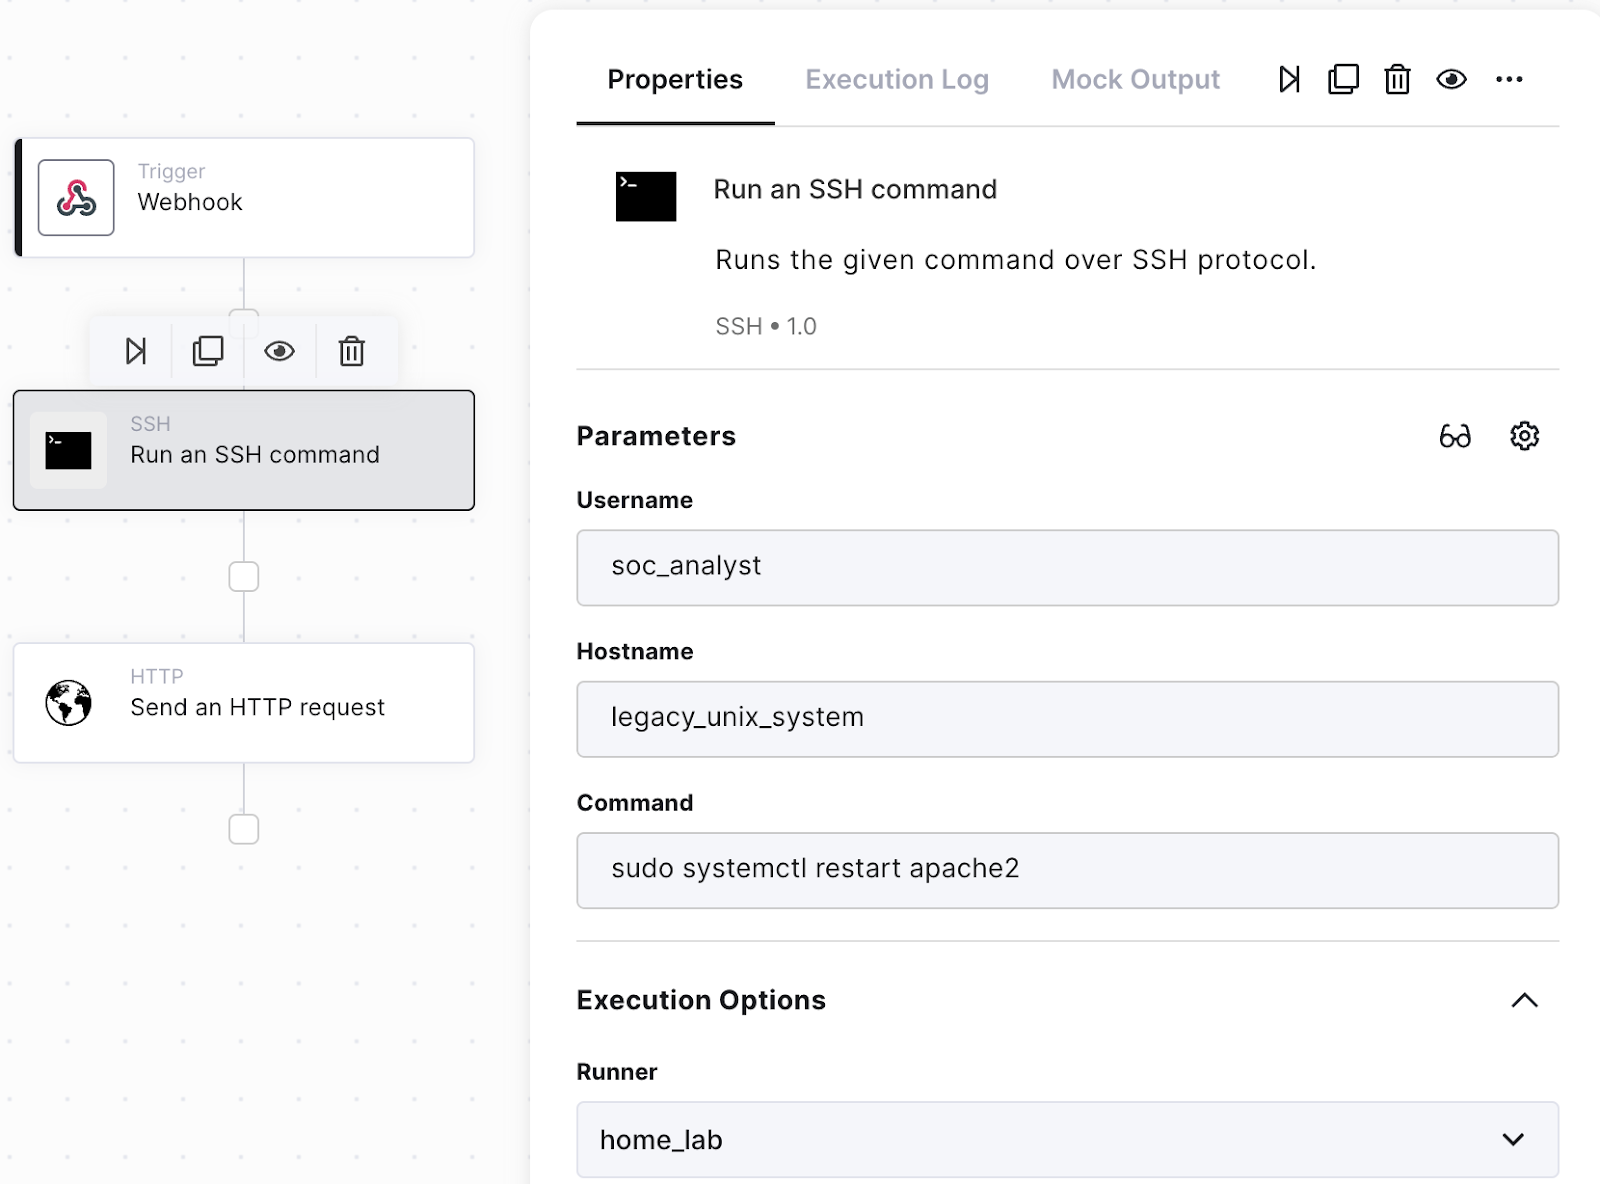Delete the action using the trash icon
1600x1184 pixels.
pos(1397,79)
